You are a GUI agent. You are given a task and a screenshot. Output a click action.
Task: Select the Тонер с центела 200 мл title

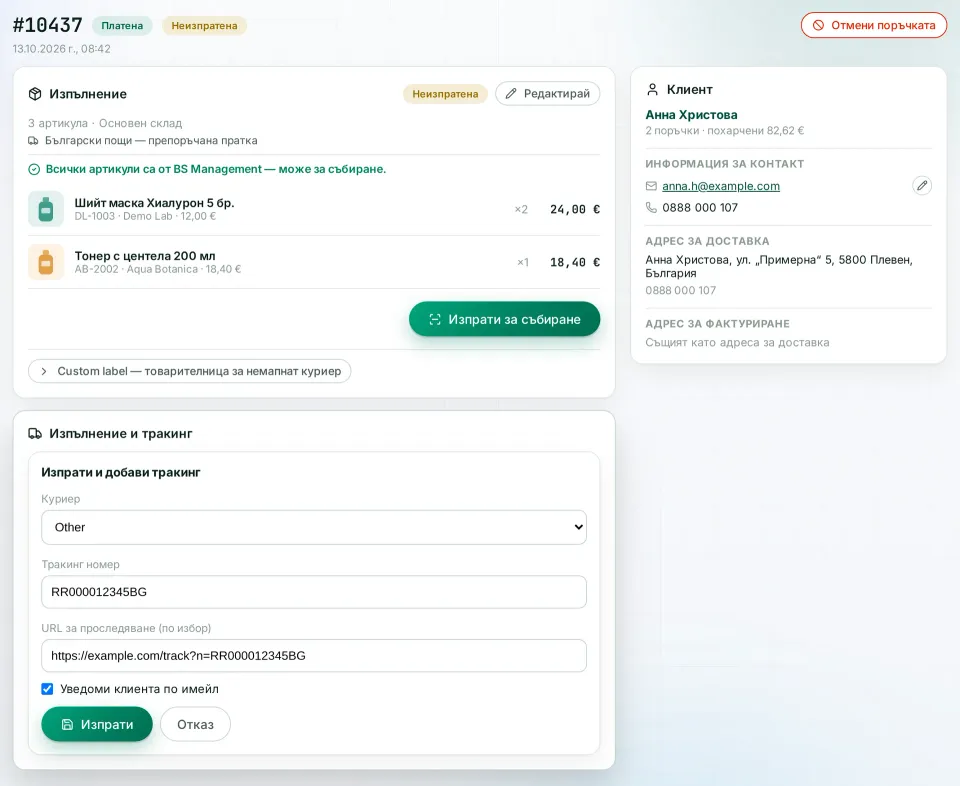tap(145, 256)
